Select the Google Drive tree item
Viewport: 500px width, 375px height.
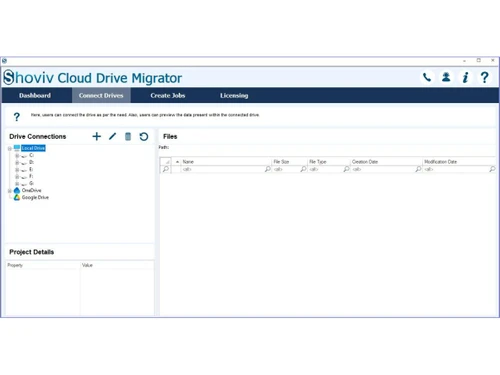pos(35,197)
